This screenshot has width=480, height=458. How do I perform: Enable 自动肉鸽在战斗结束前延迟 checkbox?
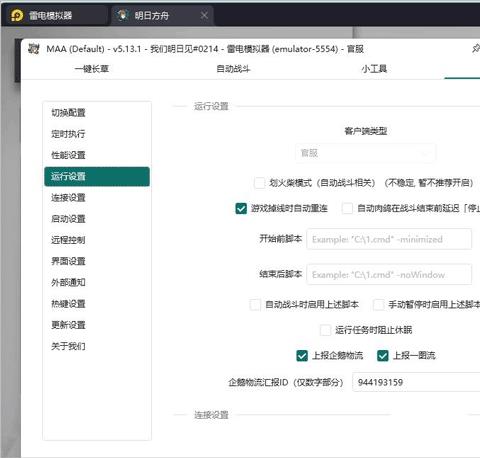coord(347,208)
